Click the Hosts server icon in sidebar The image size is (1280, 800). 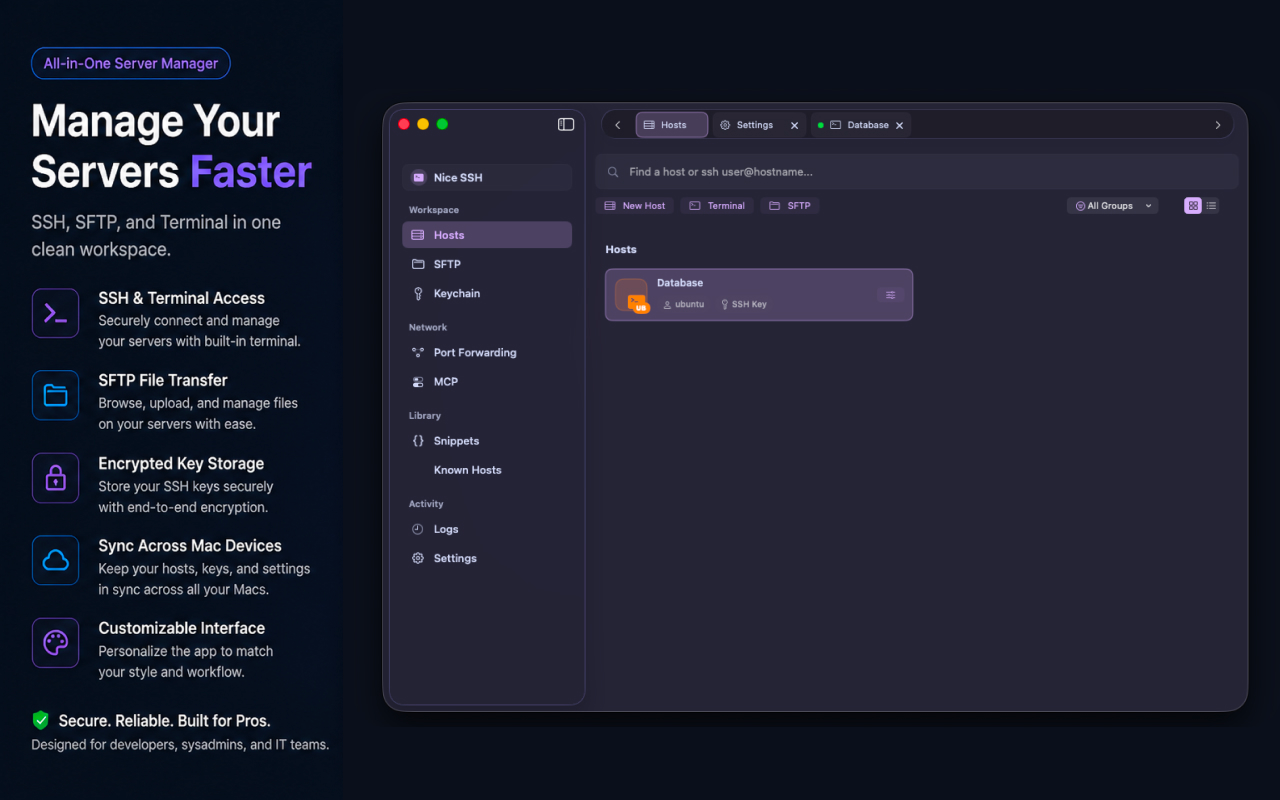tap(418, 235)
